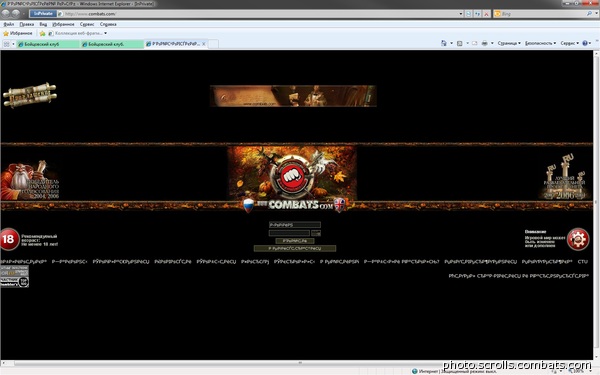This screenshot has width=600, height=375.
Task: Open the Страница command bar menu
Action: click(509, 43)
